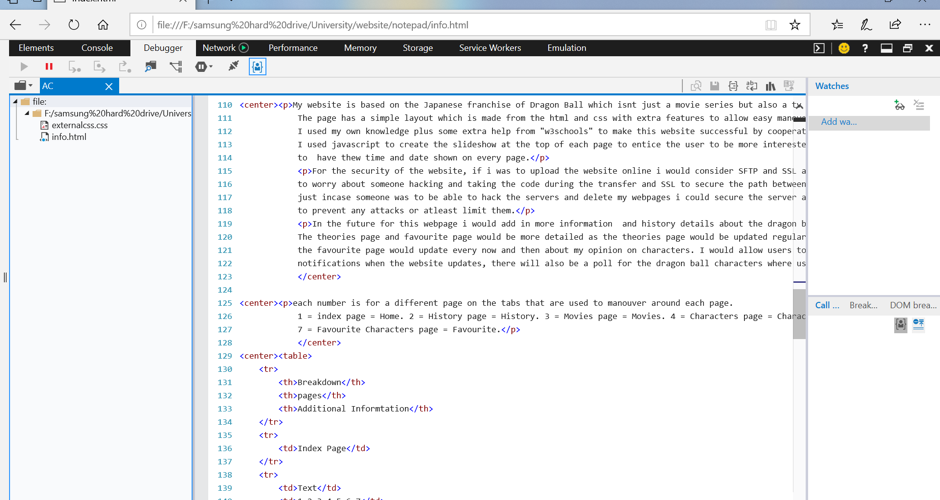This screenshot has height=500, width=940.
Task: Switch to the Storage tab
Action: point(418,48)
